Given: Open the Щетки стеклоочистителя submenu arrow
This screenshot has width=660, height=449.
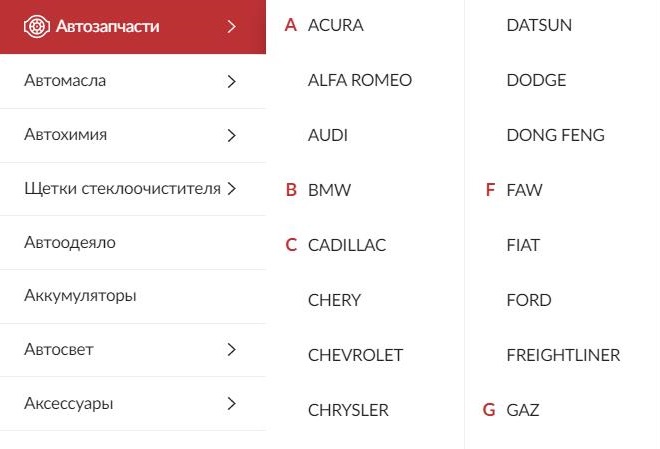Looking at the screenshot, I should [x=231, y=189].
